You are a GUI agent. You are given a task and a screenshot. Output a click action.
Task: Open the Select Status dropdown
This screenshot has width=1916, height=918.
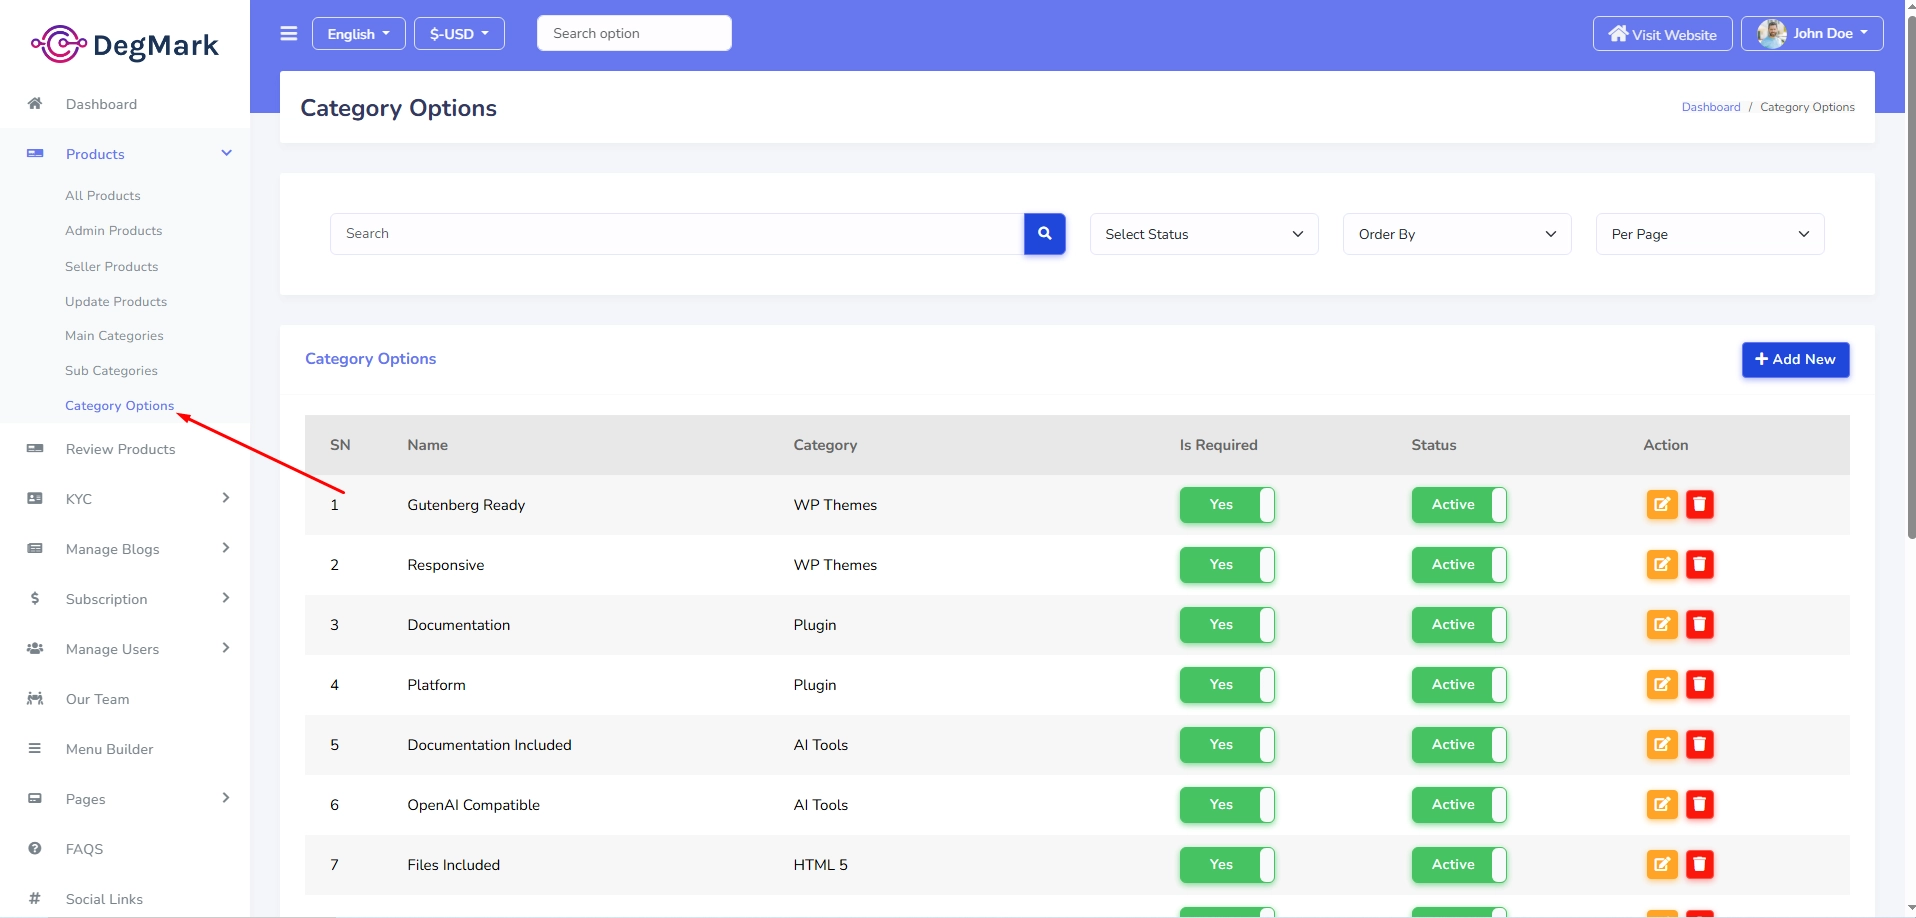click(x=1204, y=234)
